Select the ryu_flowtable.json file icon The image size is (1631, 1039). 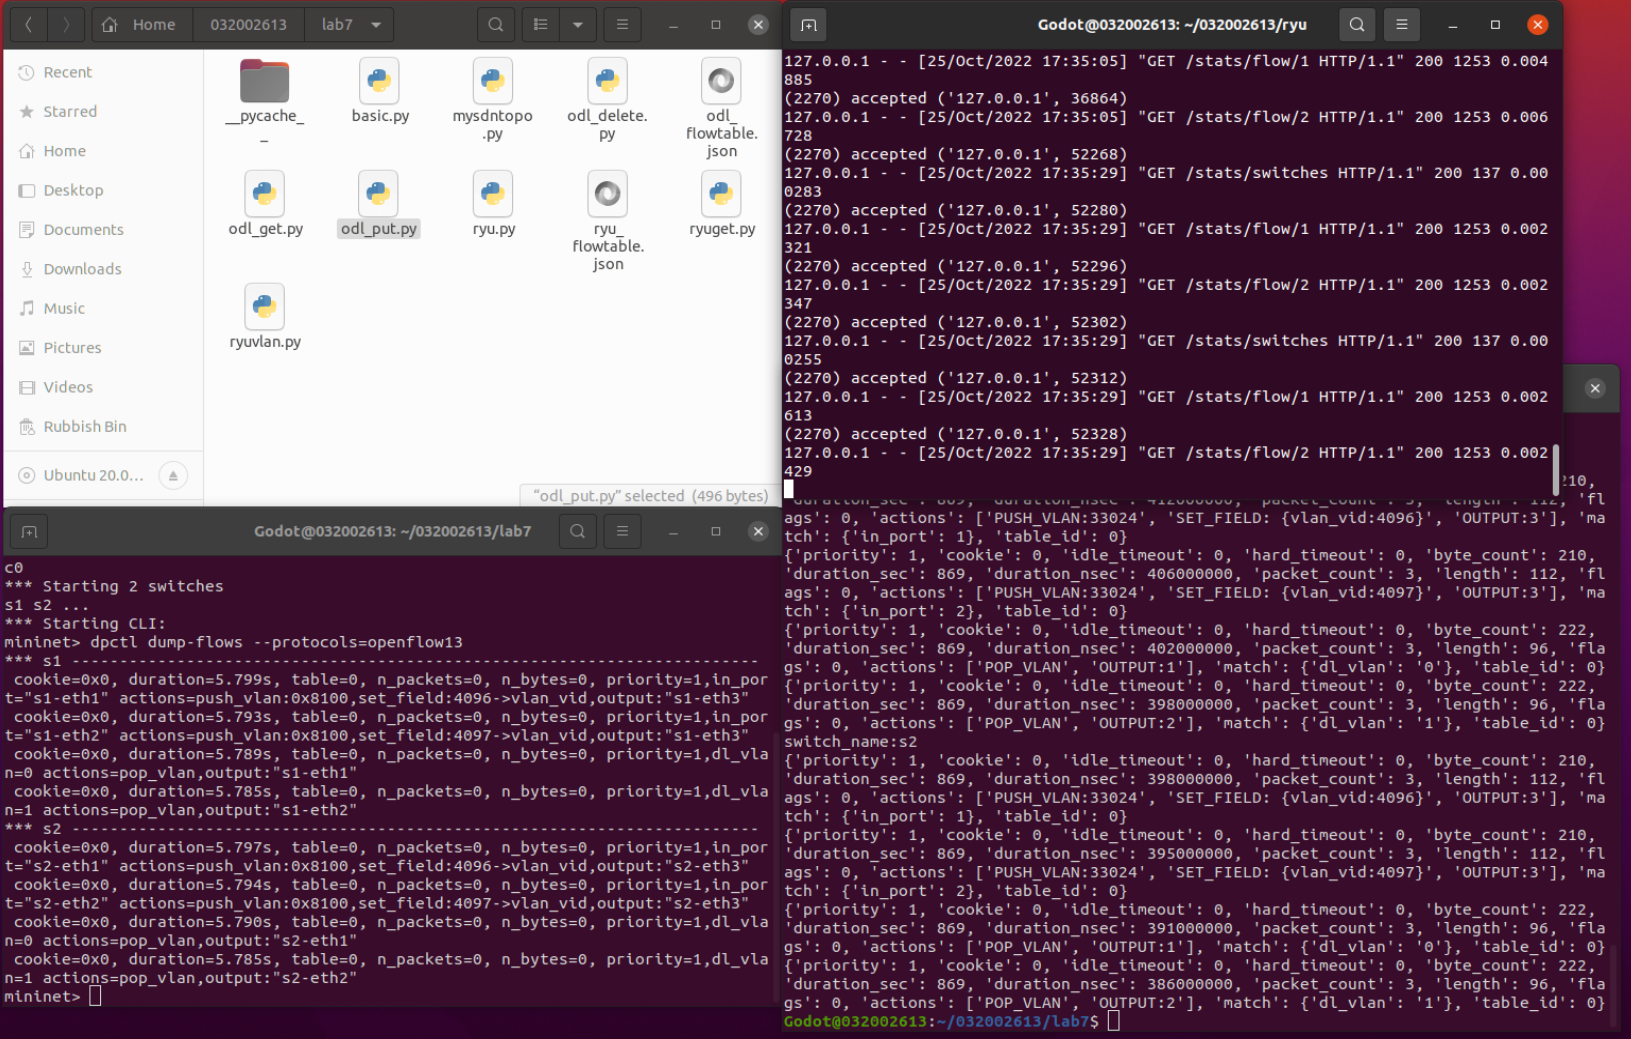pos(607,194)
